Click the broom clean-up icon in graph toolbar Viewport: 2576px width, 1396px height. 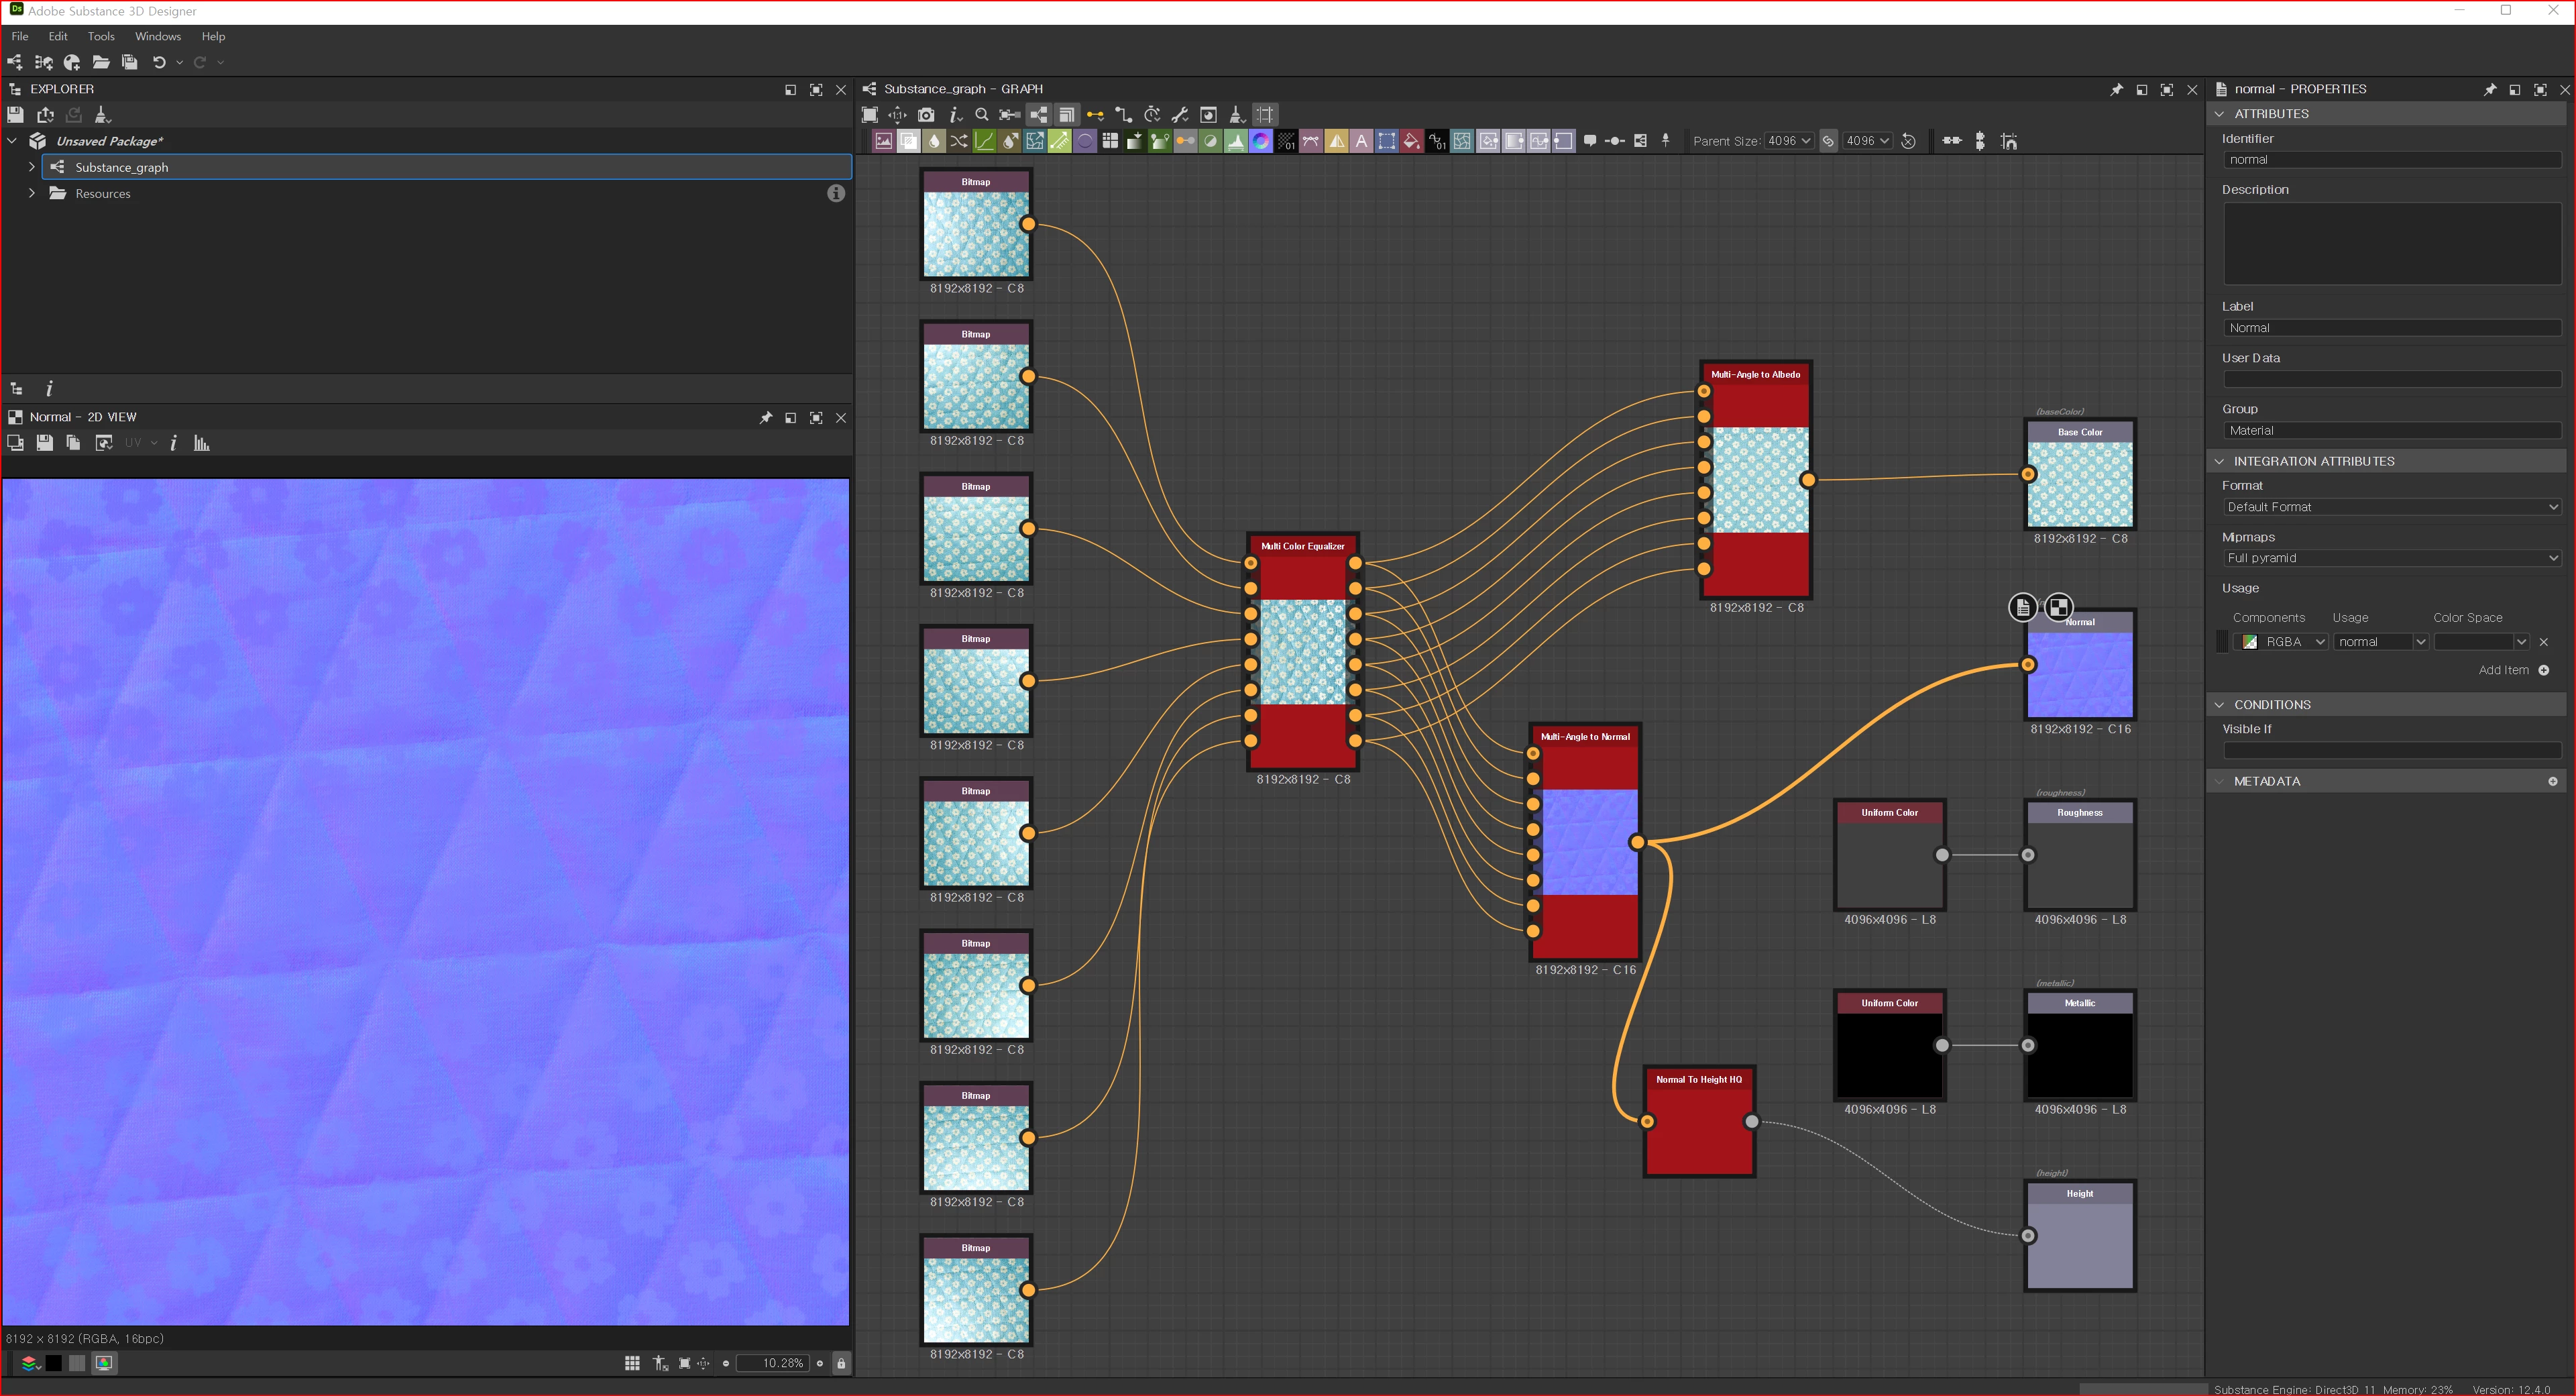pyautogui.click(x=1236, y=115)
